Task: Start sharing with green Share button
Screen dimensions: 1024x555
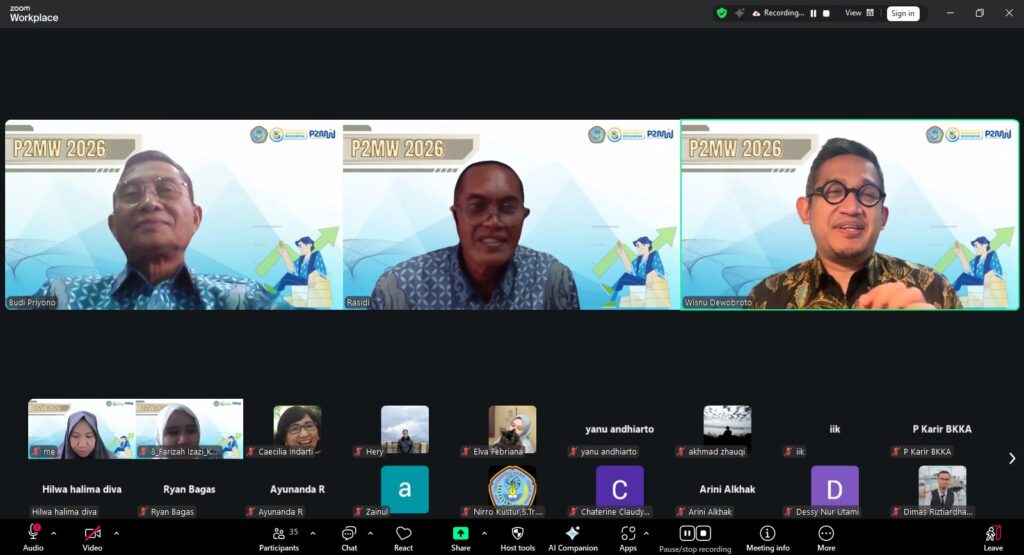Action: point(460,535)
